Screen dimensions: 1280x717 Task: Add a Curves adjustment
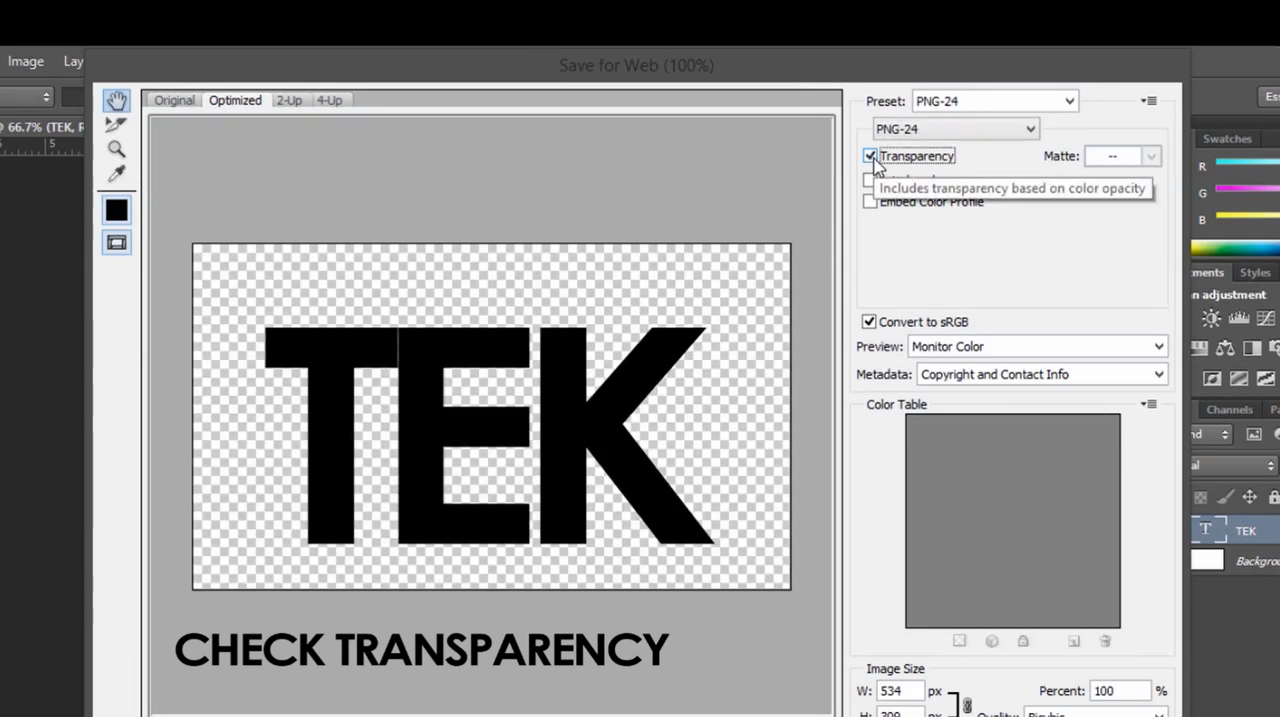[1265, 319]
